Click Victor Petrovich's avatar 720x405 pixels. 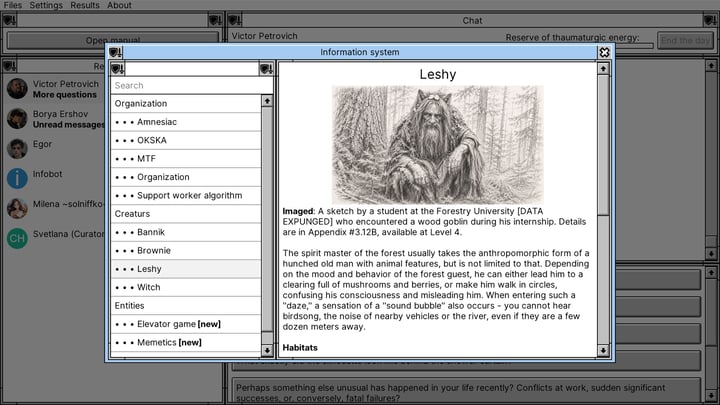click(x=17, y=89)
